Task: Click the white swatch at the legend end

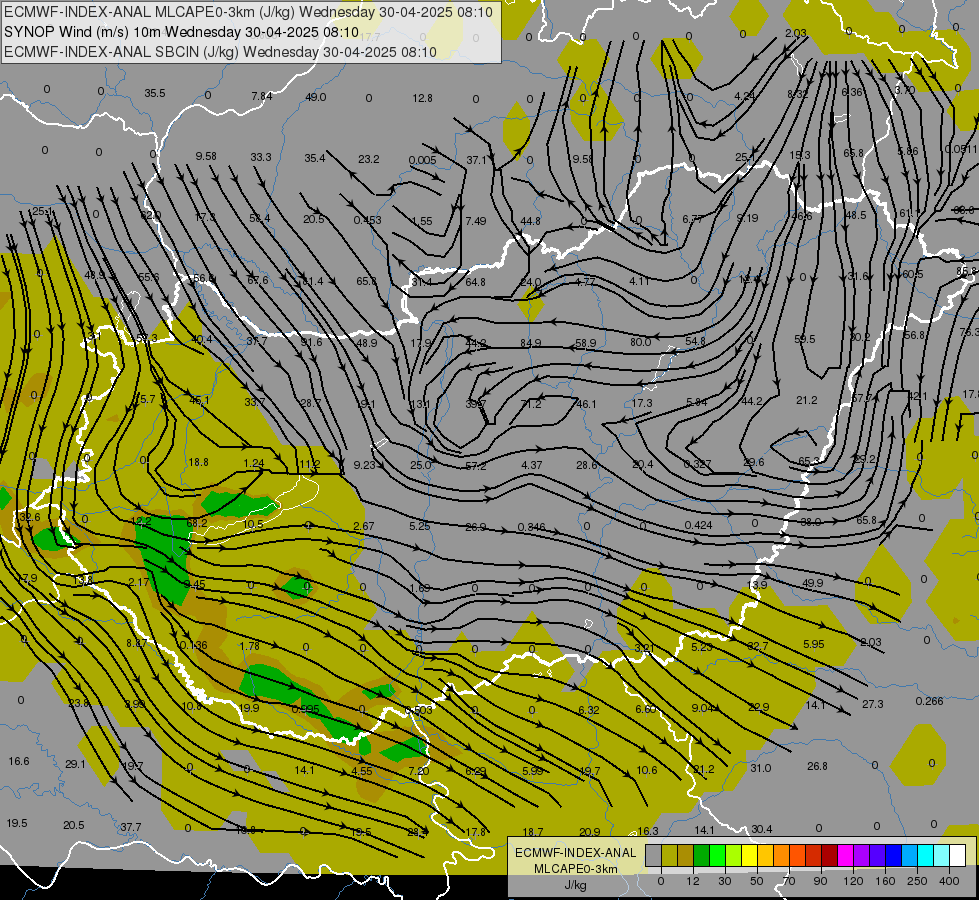Action: pyautogui.click(x=957, y=856)
